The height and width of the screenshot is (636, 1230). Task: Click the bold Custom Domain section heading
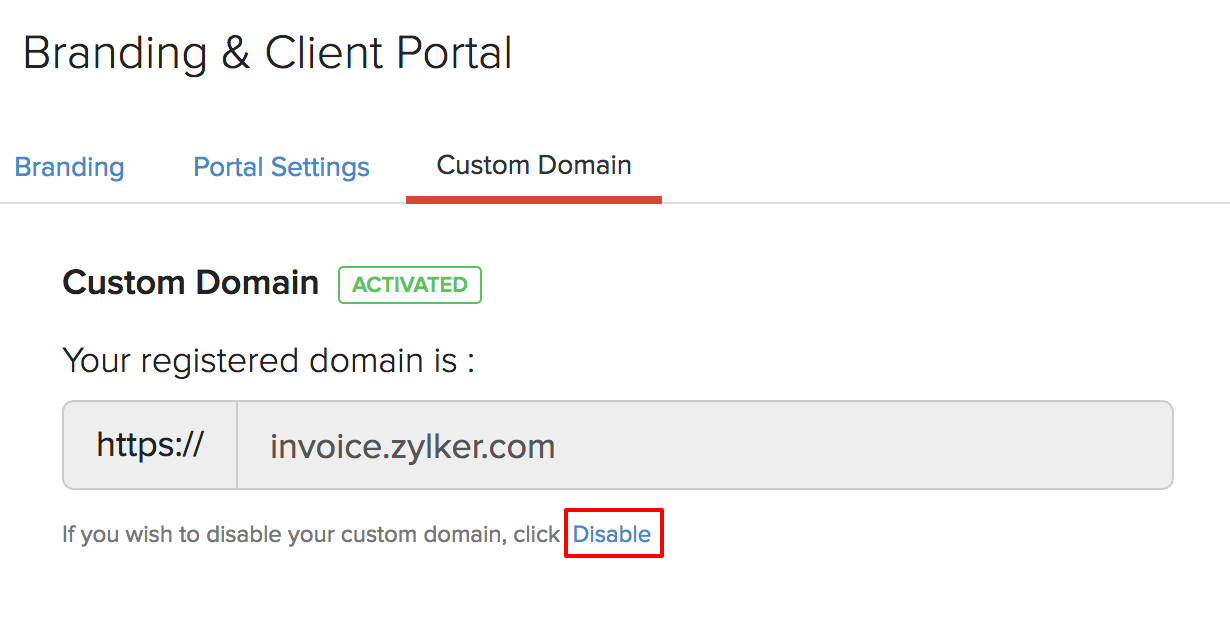(x=190, y=283)
